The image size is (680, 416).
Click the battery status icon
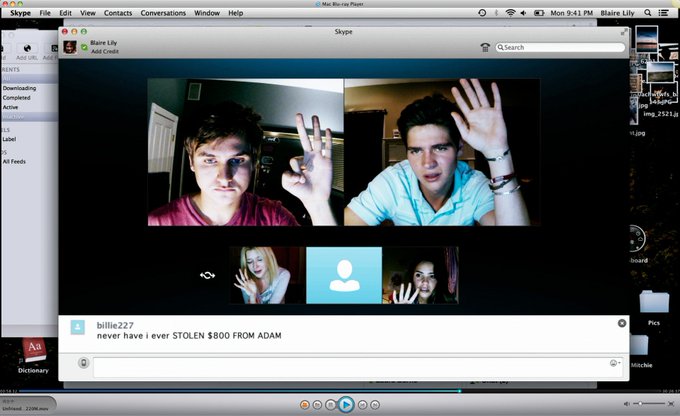tap(539, 13)
